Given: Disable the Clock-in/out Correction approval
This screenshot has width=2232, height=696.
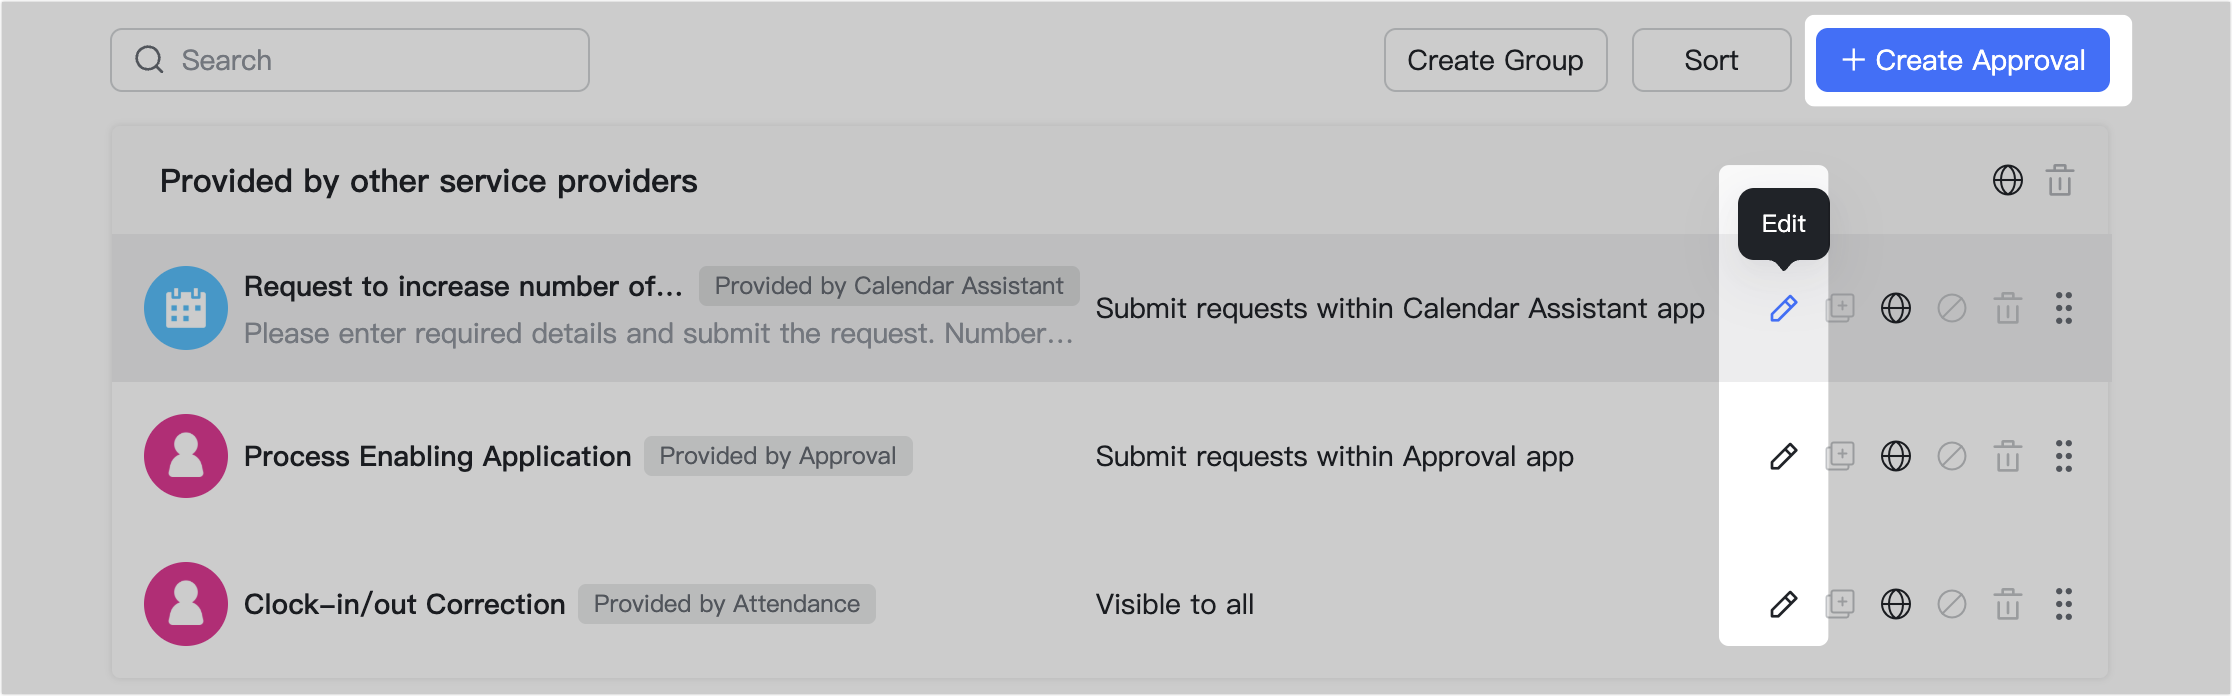Looking at the screenshot, I should pos(1952,604).
